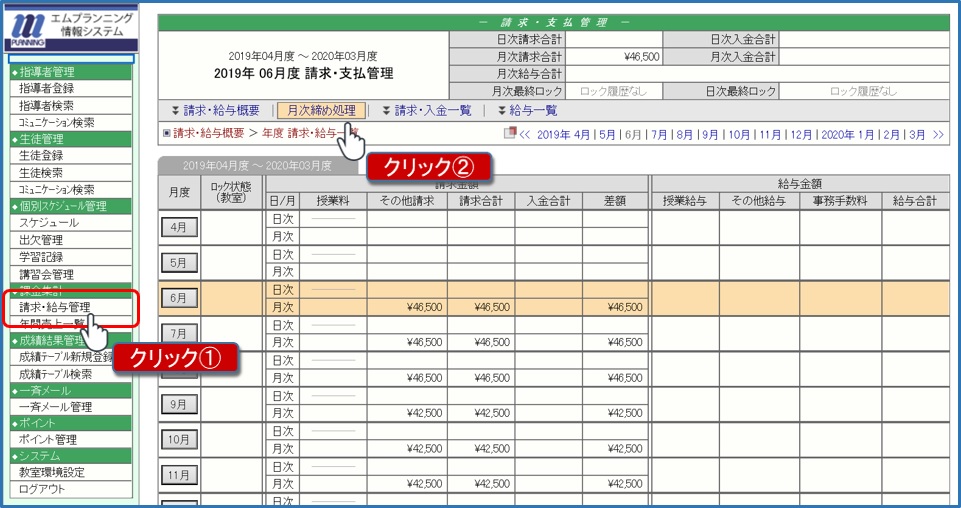The width and height of the screenshot is (961, 508).
Task: Jump to 2020年 1月 link
Action: [x=850, y=134]
